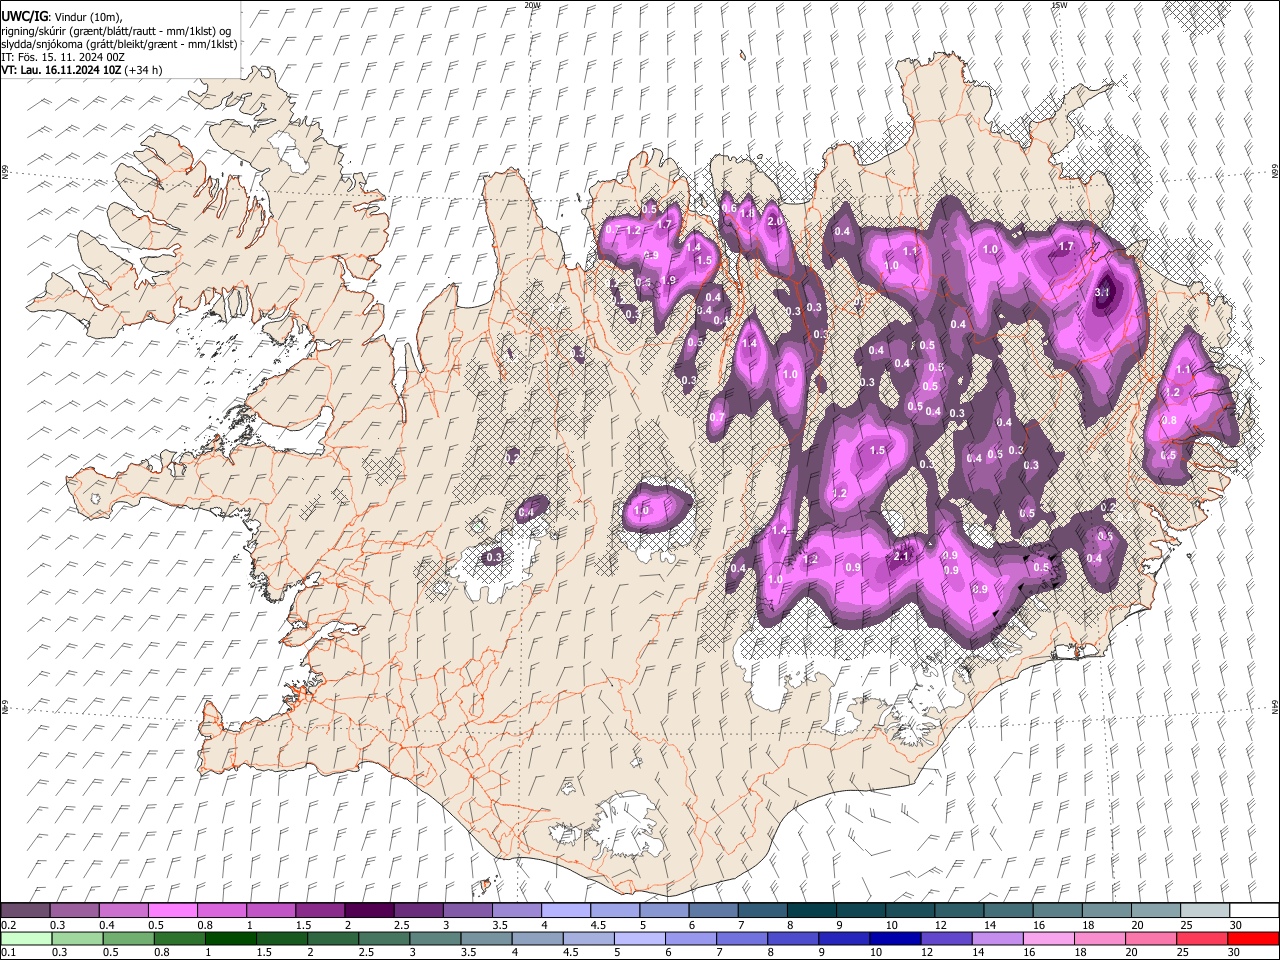Click the bright red swatch ending the lower legend row
This screenshot has width=1280, height=960.
(1254, 938)
